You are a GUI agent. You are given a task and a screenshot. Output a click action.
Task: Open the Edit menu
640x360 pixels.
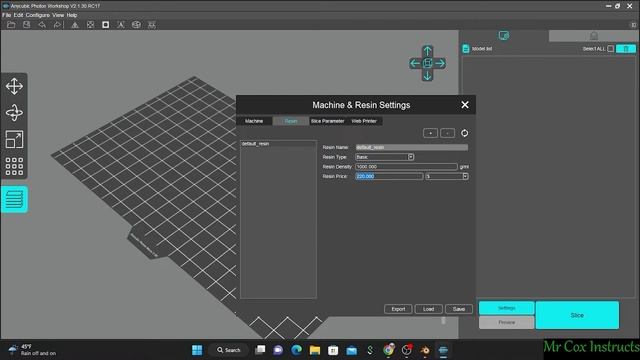18,15
